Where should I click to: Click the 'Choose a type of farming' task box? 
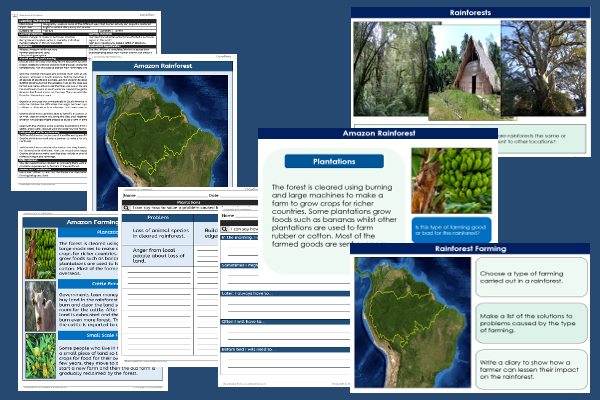coord(531,277)
